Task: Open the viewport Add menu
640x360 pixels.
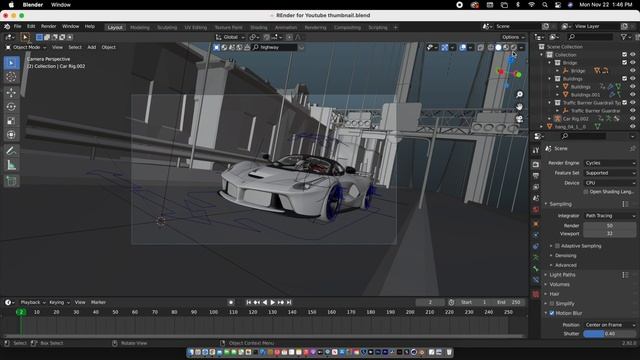Action: pos(92,47)
